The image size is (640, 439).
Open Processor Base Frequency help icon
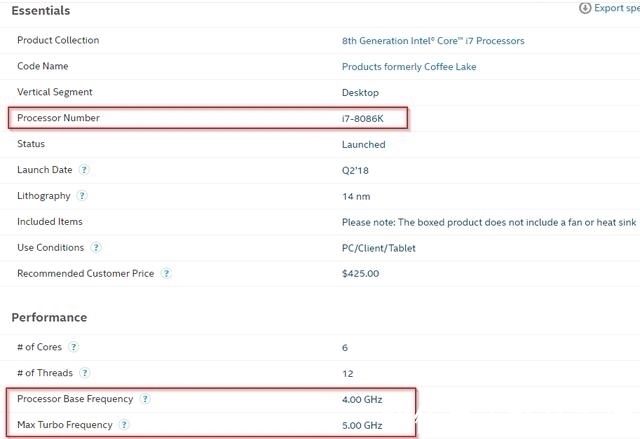click(145, 399)
